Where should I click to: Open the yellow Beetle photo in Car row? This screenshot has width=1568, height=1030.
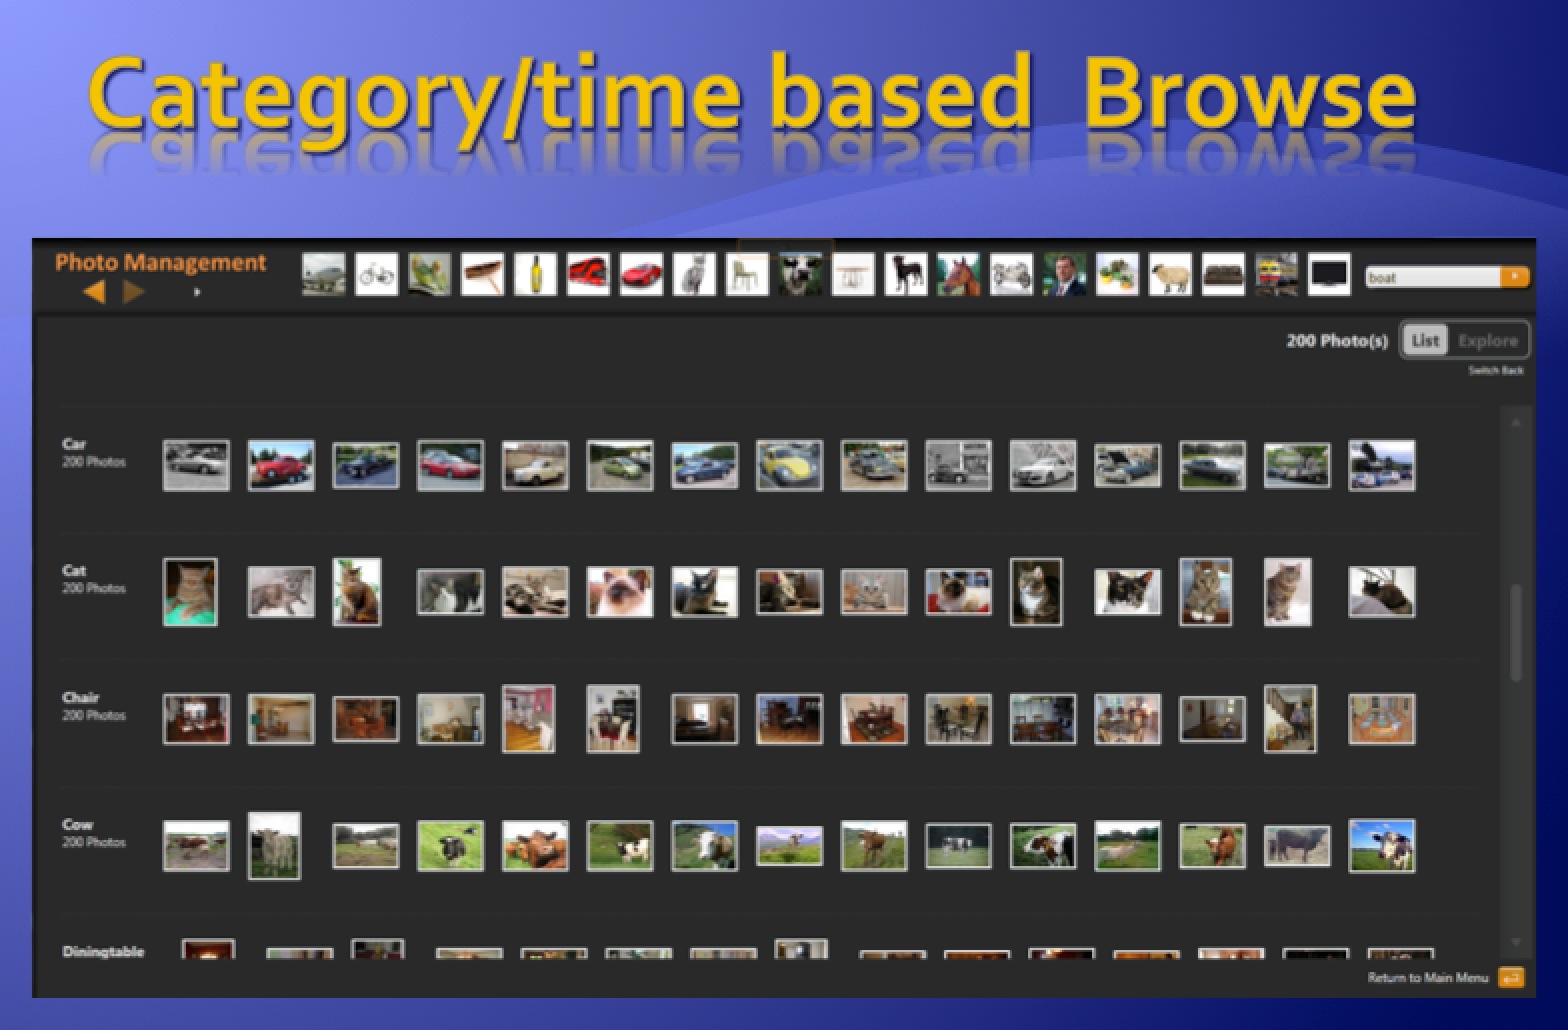(x=789, y=465)
